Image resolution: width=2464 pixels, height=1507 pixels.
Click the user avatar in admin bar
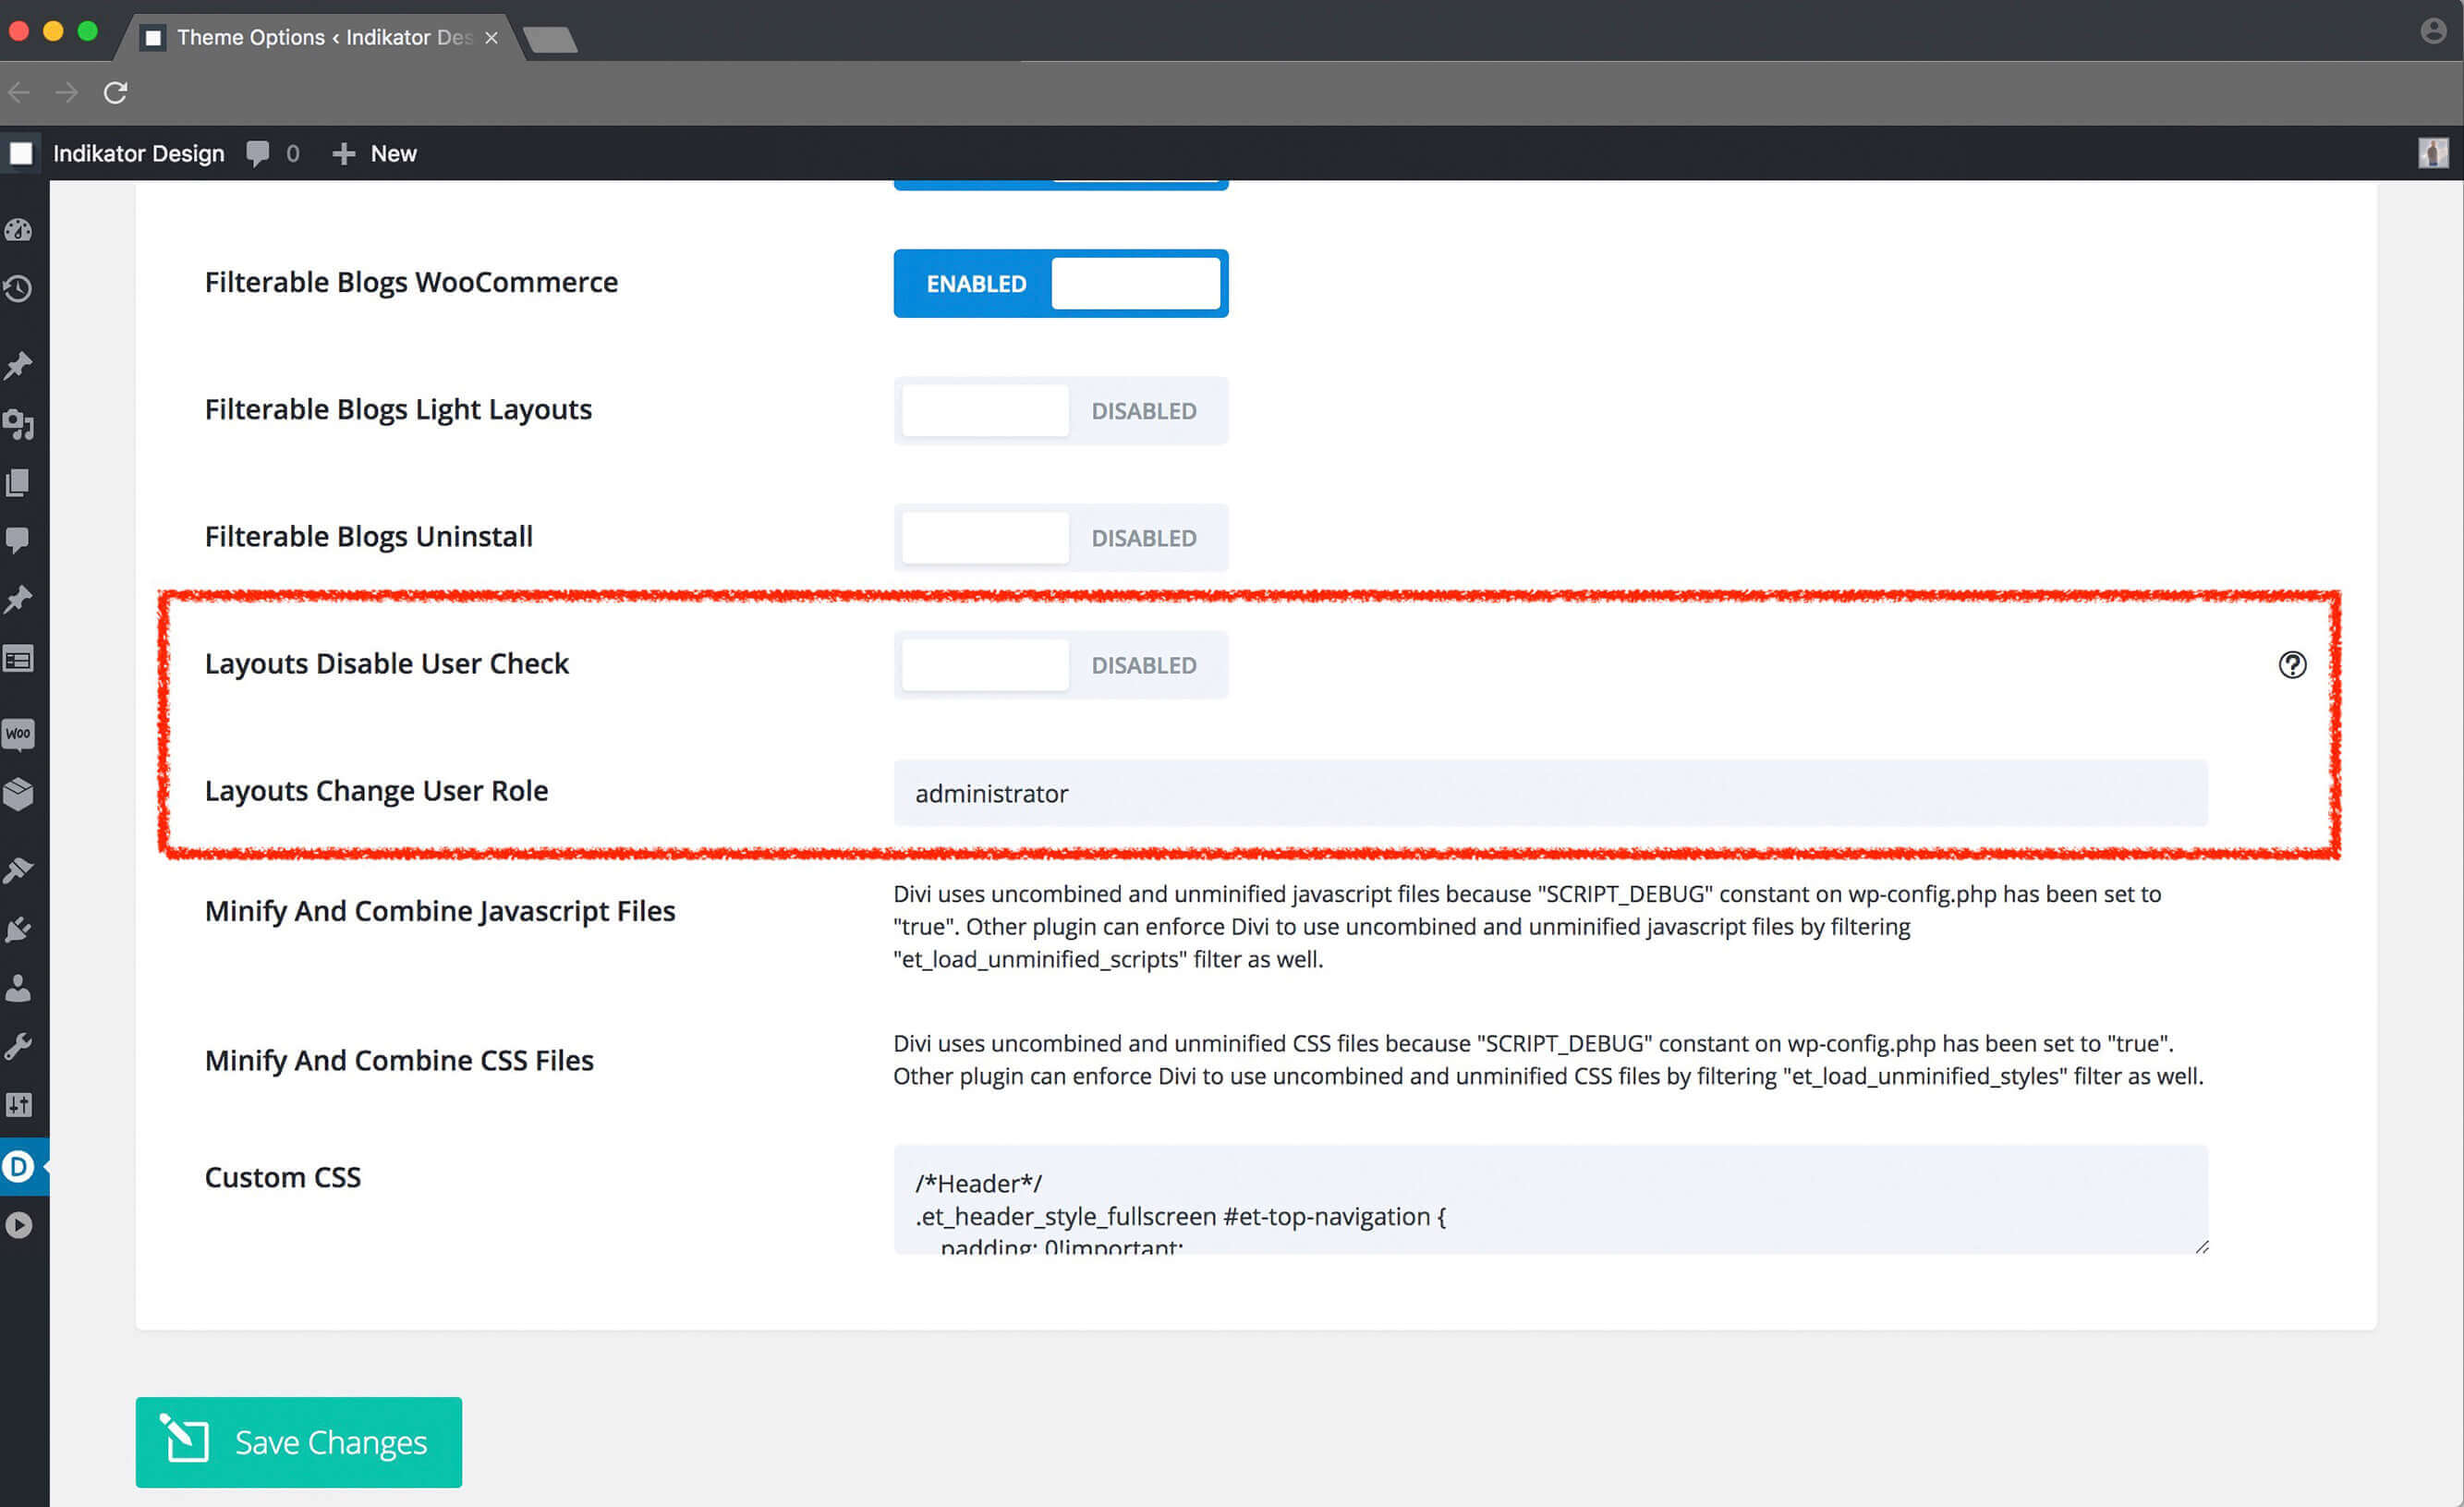click(x=2433, y=153)
